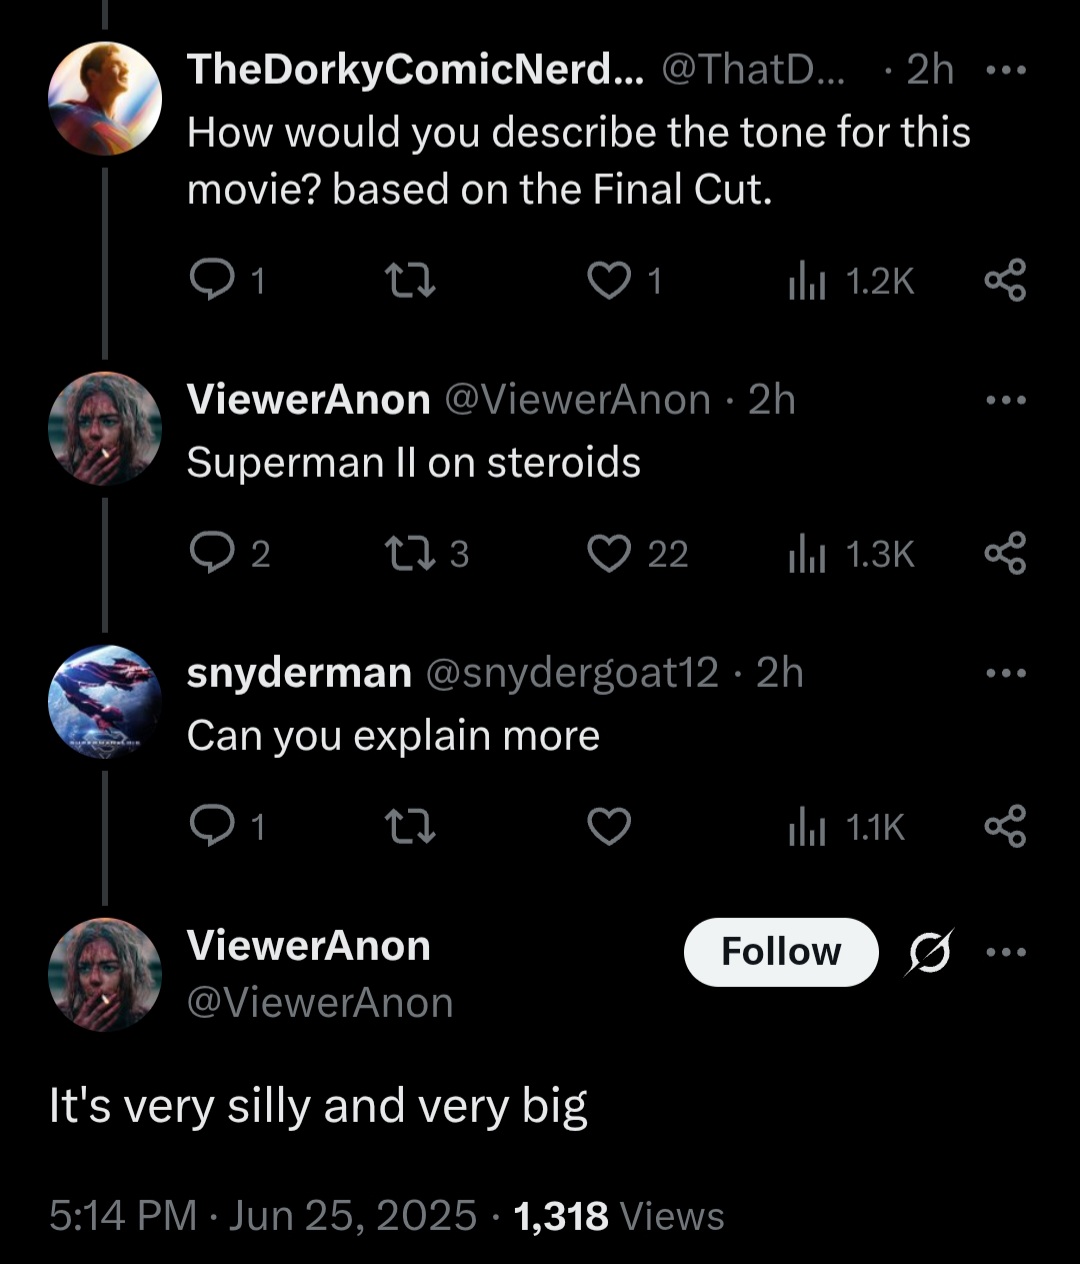Open more options for snyderman's tweet
Image resolution: width=1080 pixels, height=1264 pixels.
point(1005,673)
